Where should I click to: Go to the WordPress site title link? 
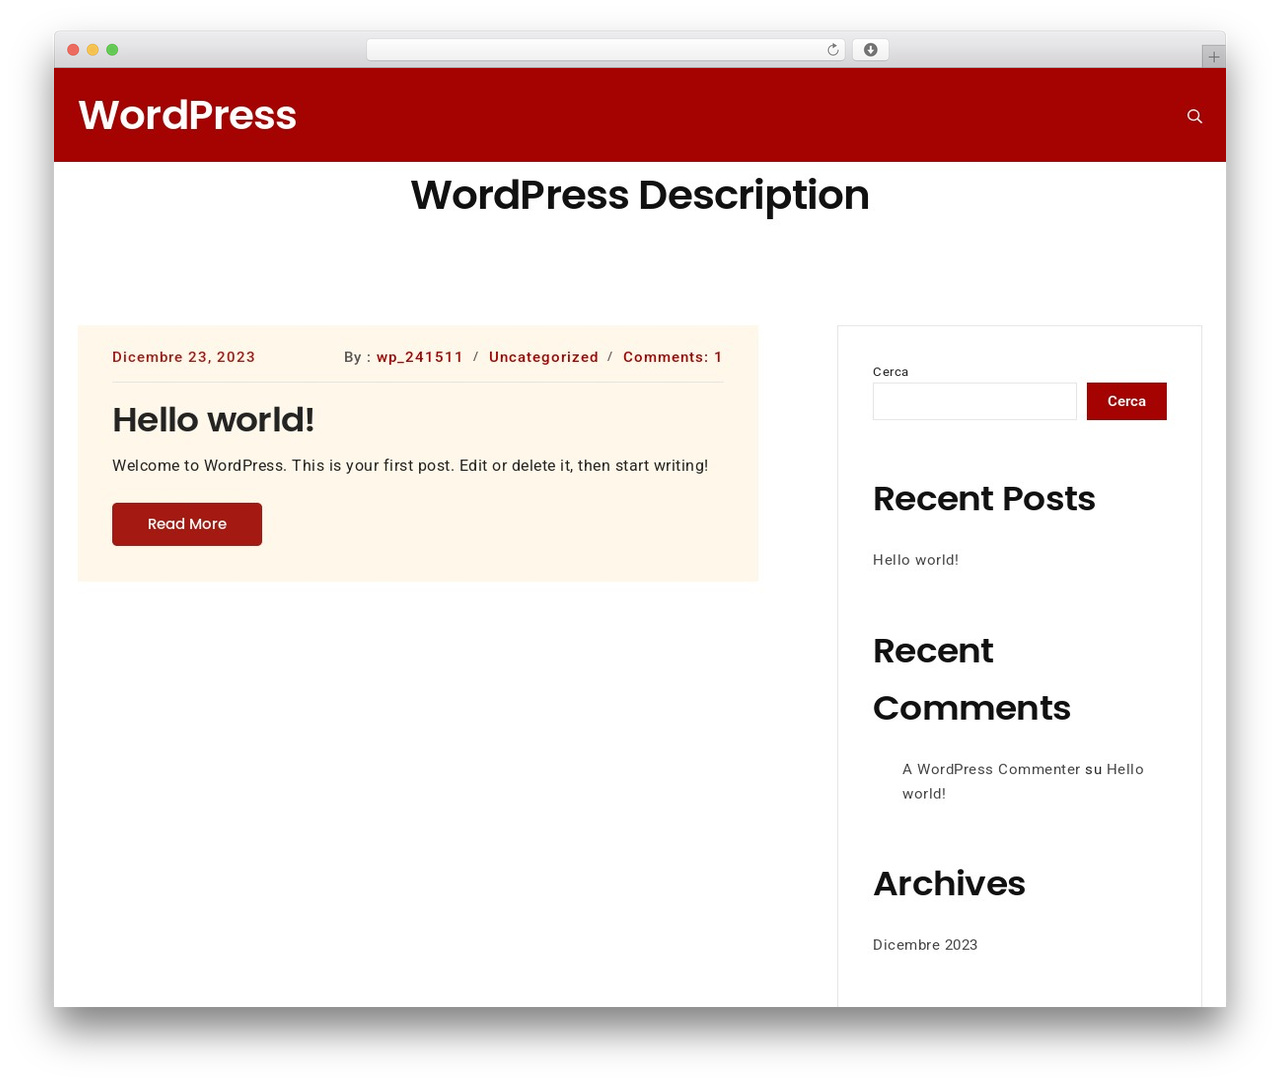pyautogui.click(x=187, y=115)
